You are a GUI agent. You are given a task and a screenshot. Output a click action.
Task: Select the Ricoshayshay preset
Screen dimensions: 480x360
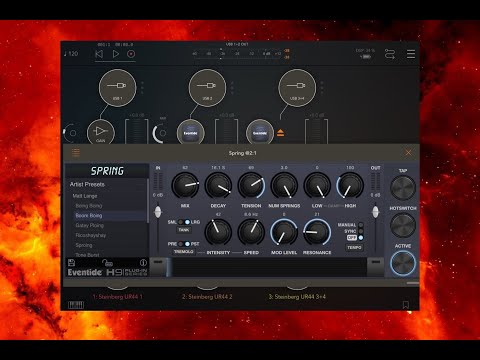pos(91,235)
